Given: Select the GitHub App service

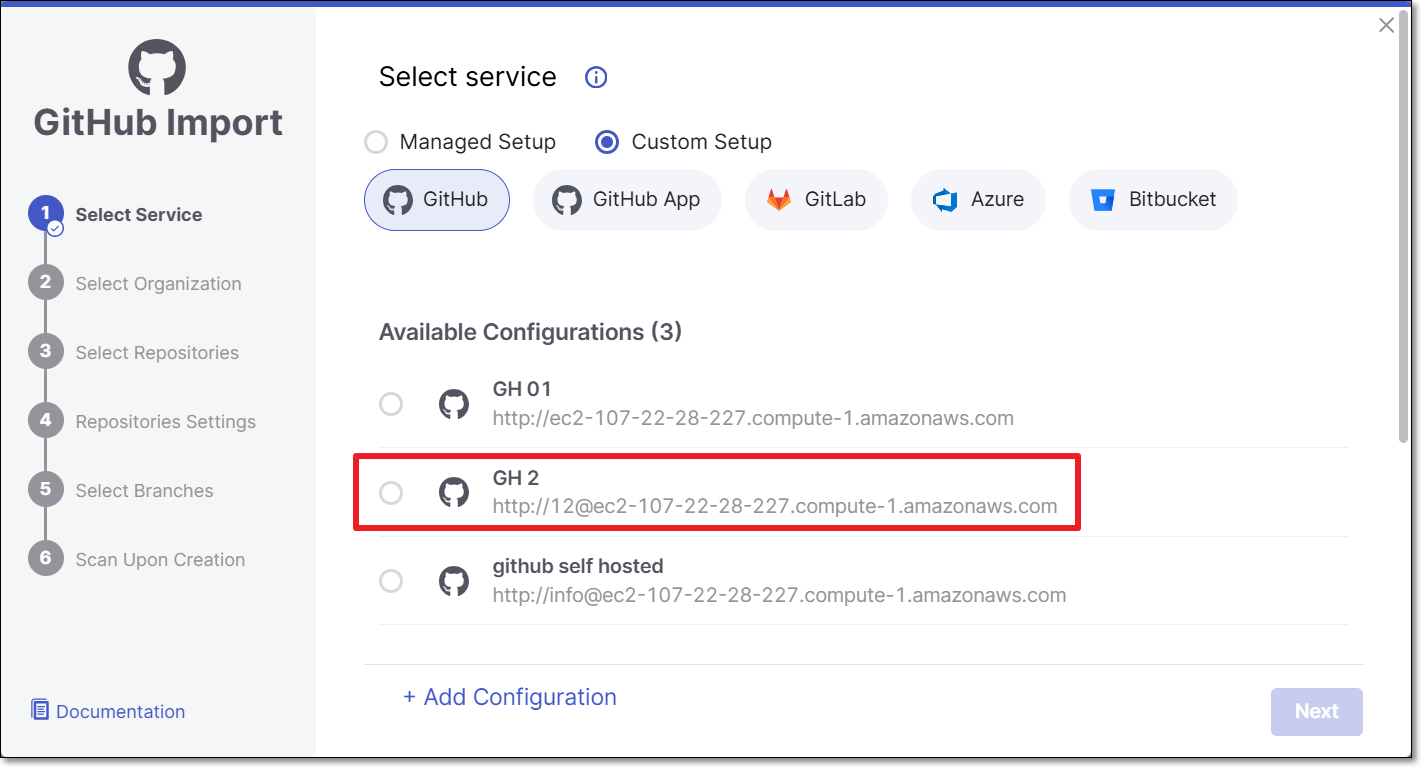Looking at the screenshot, I should pyautogui.click(x=627, y=199).
